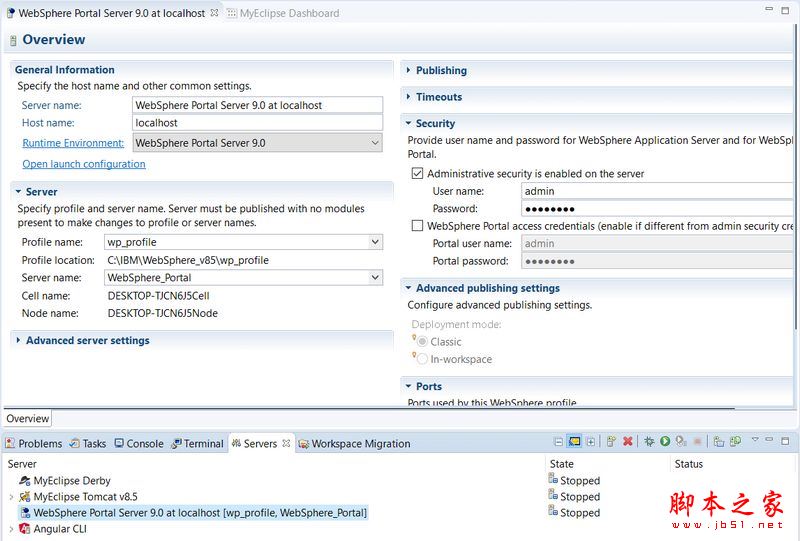Viewport: 800px width, 541px height.
Task: Collapse the Ports section
Action: (408, 386)
